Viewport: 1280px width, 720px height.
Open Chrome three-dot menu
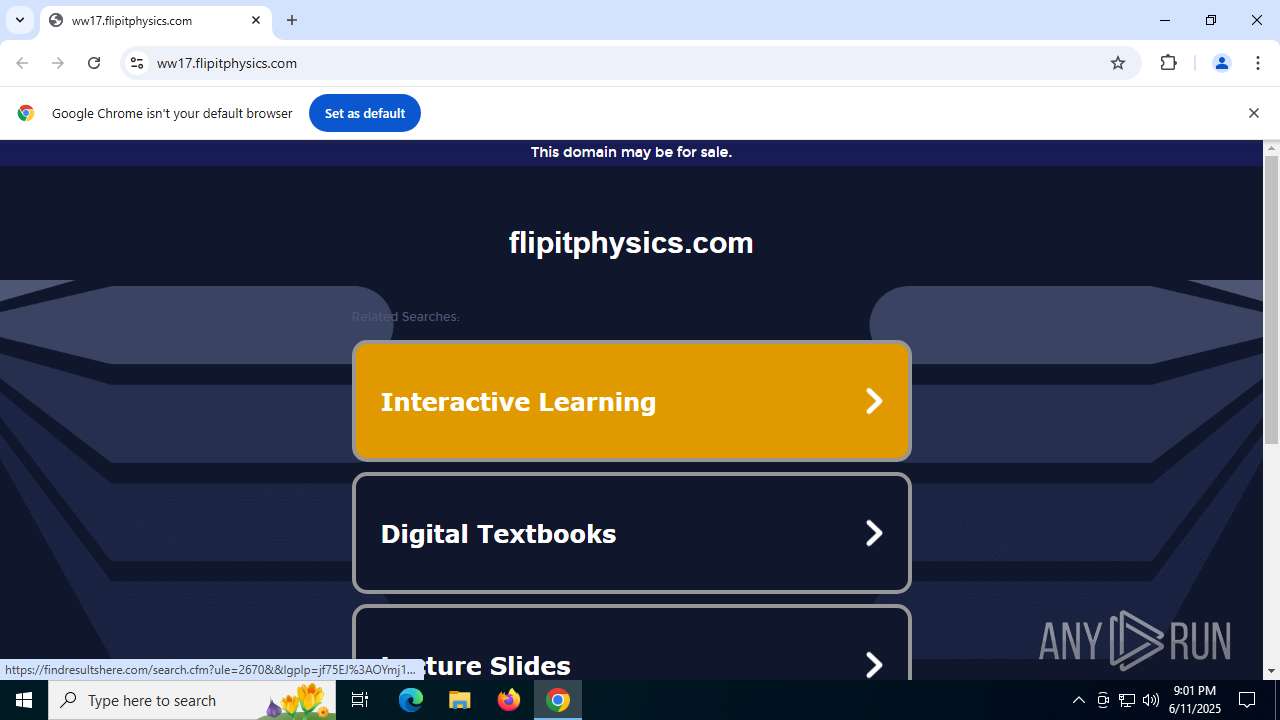coord(1258,63)
